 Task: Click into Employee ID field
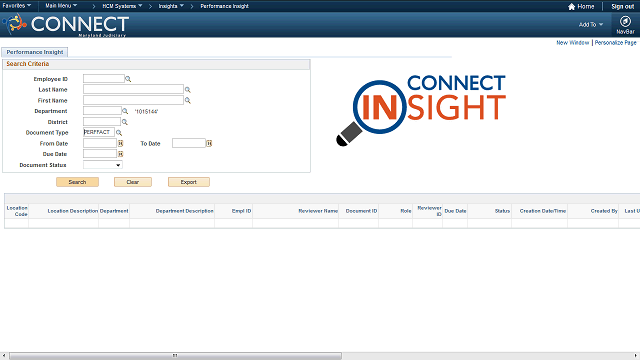104,78
